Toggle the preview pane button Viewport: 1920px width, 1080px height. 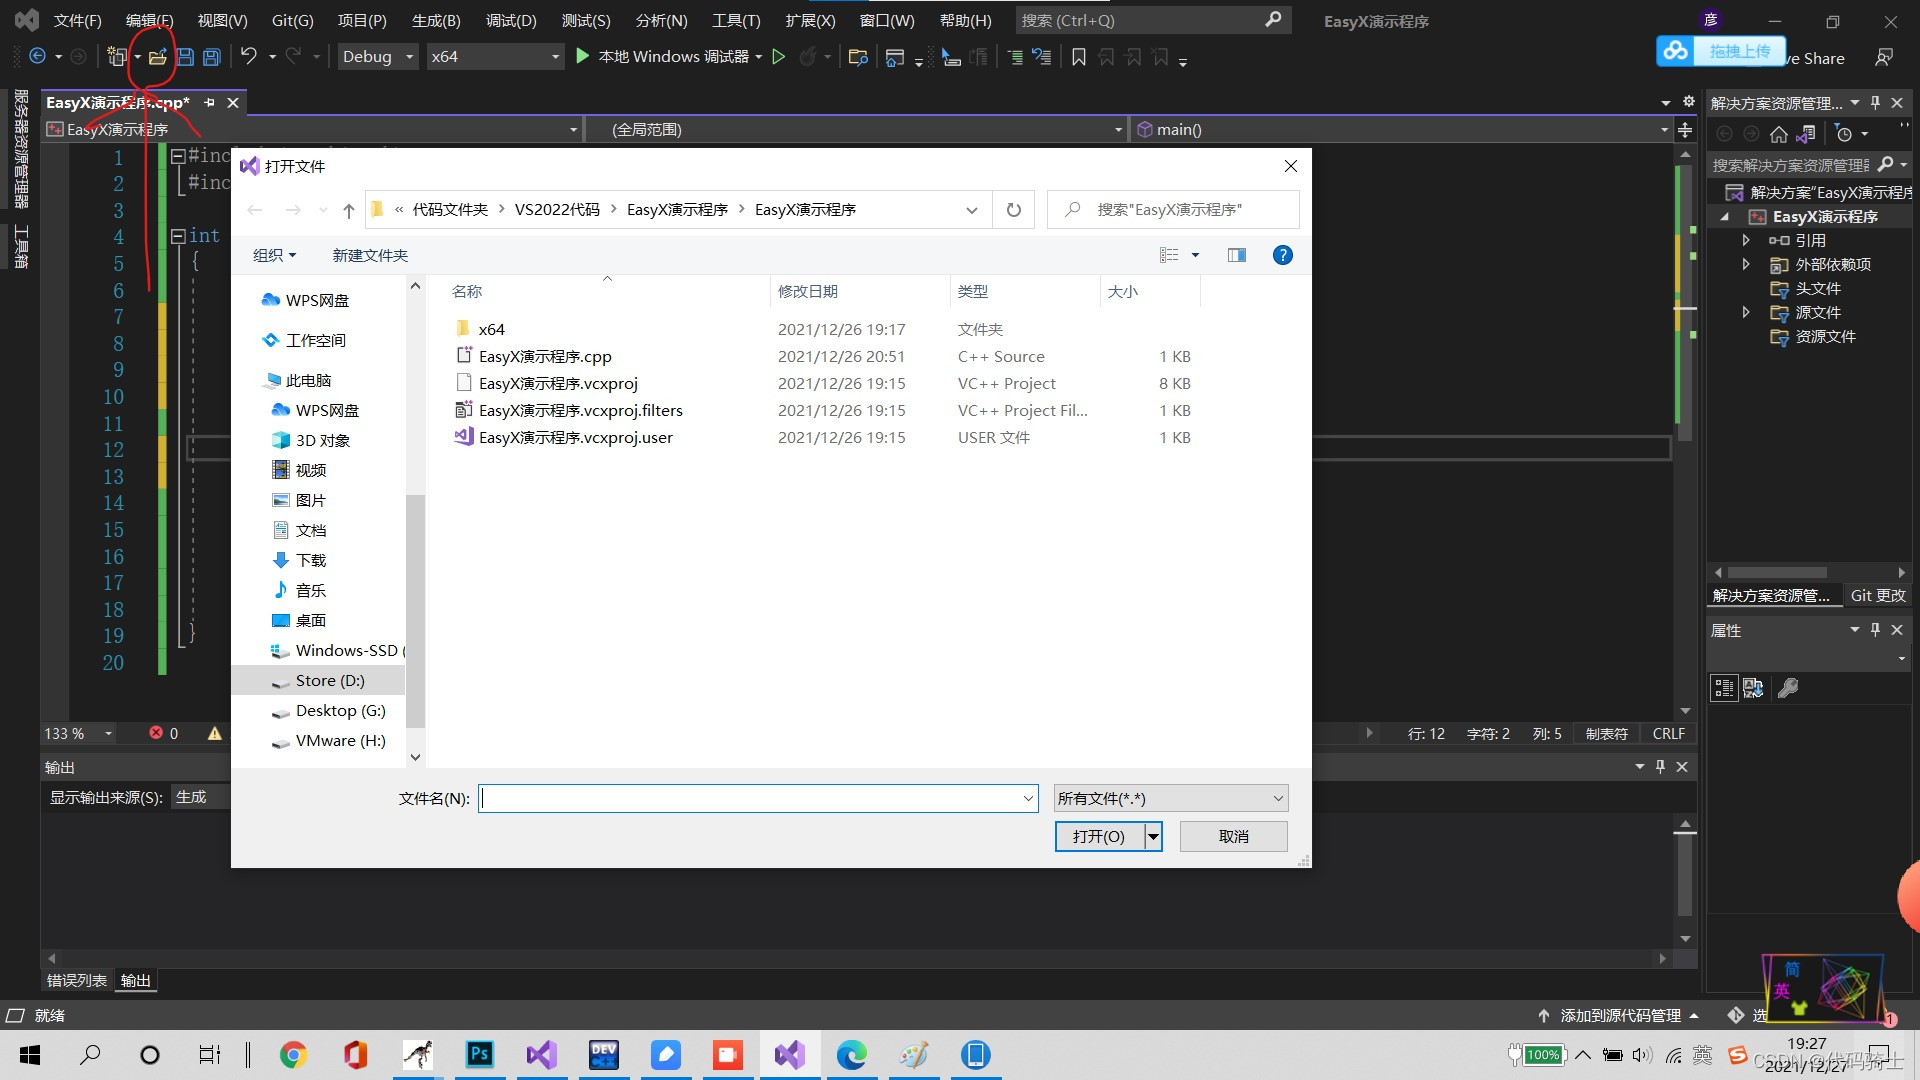[x=1237, y=255]
